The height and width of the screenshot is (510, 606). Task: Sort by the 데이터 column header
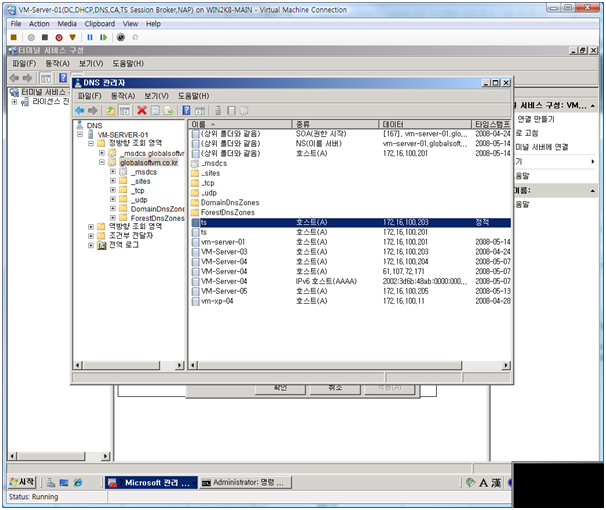[425, 124]
